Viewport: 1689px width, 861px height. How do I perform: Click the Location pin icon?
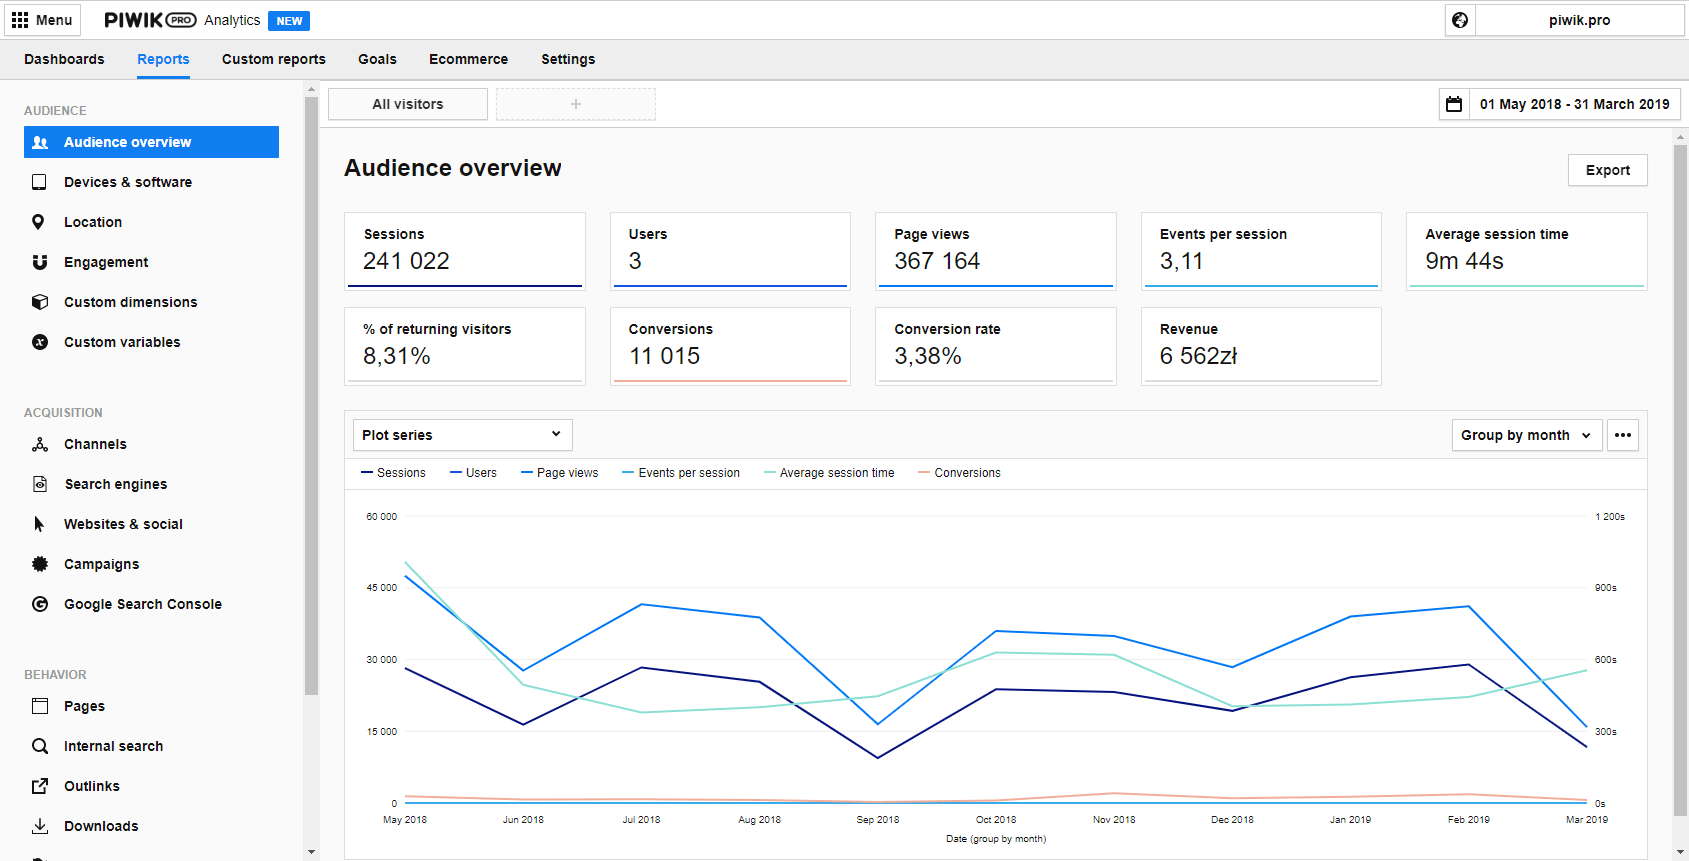39,222
